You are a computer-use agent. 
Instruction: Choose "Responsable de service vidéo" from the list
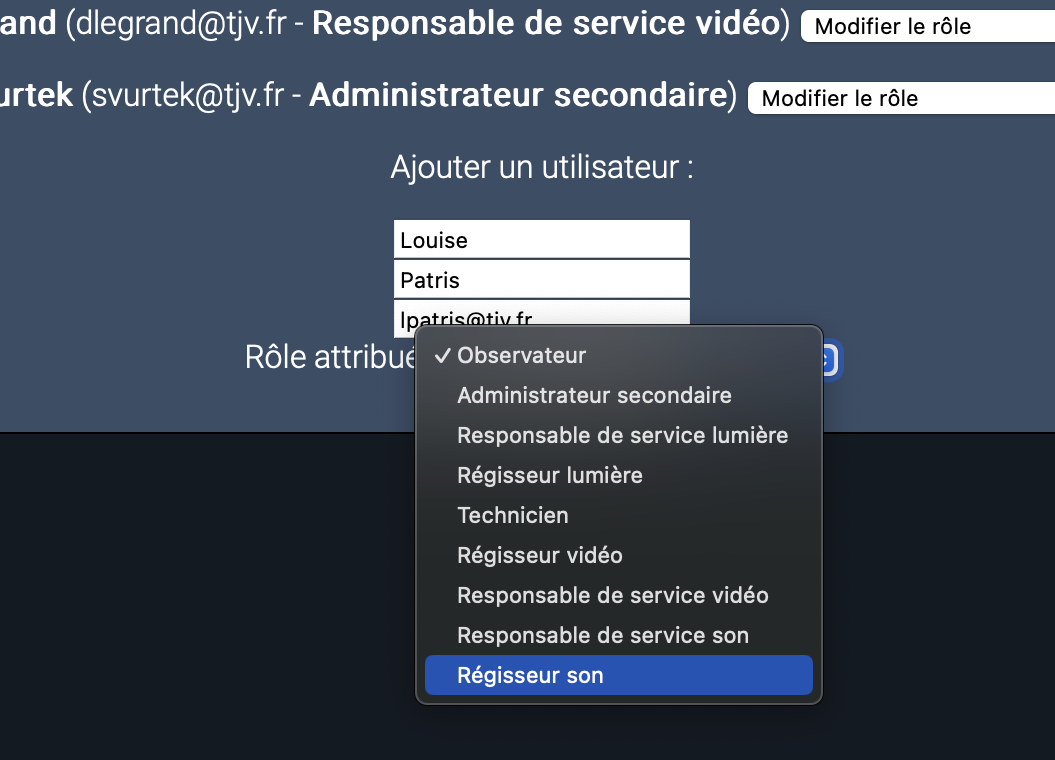click(612, 595)
